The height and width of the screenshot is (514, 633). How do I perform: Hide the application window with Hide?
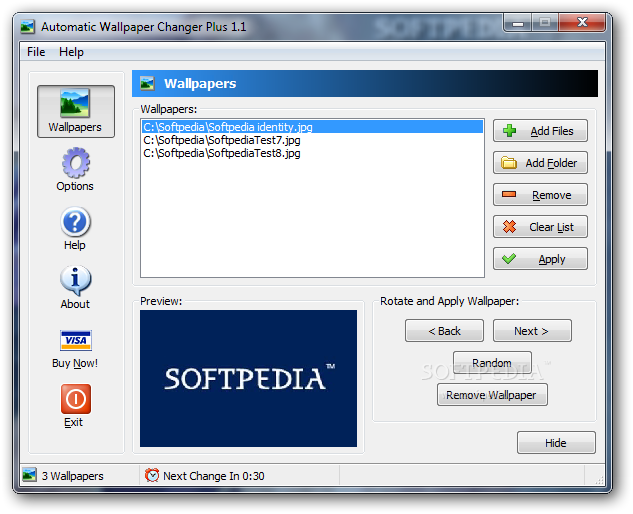click(x=556, y=443)
